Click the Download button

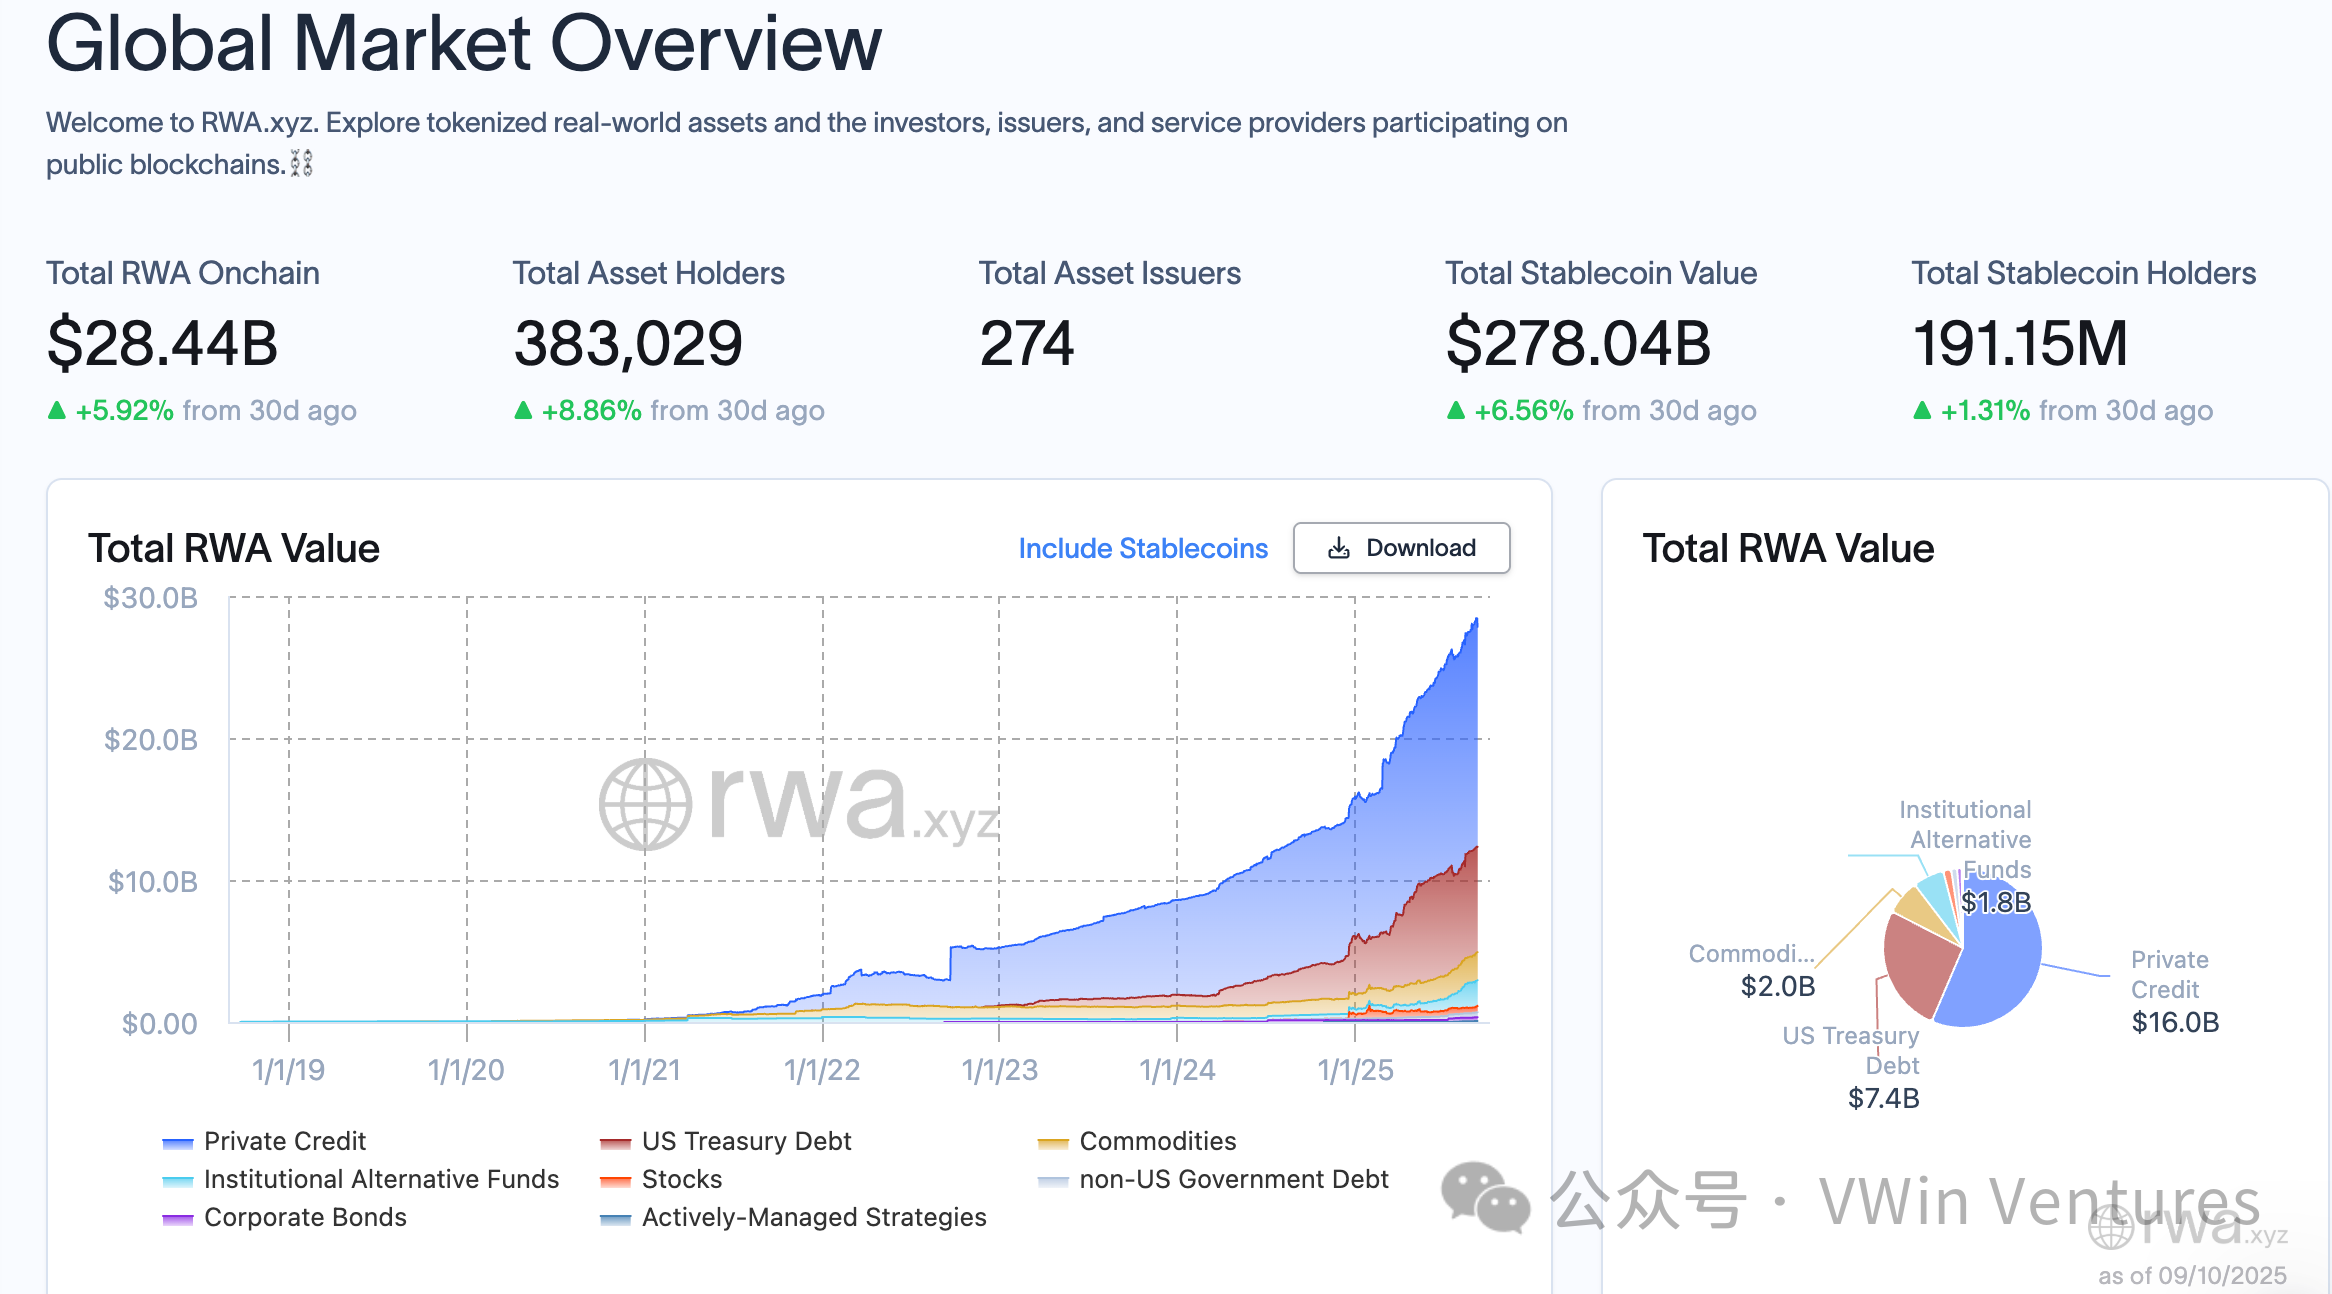tap(1401, 548)
